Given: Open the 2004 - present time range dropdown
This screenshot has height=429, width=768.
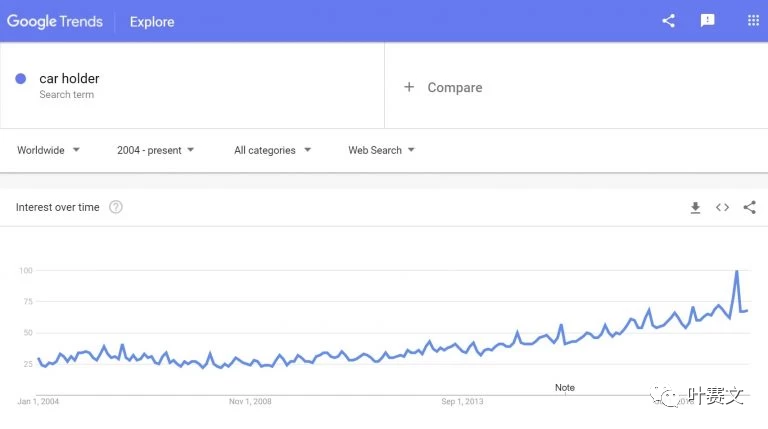Looking at the screenshot, I should pos(155,150).
